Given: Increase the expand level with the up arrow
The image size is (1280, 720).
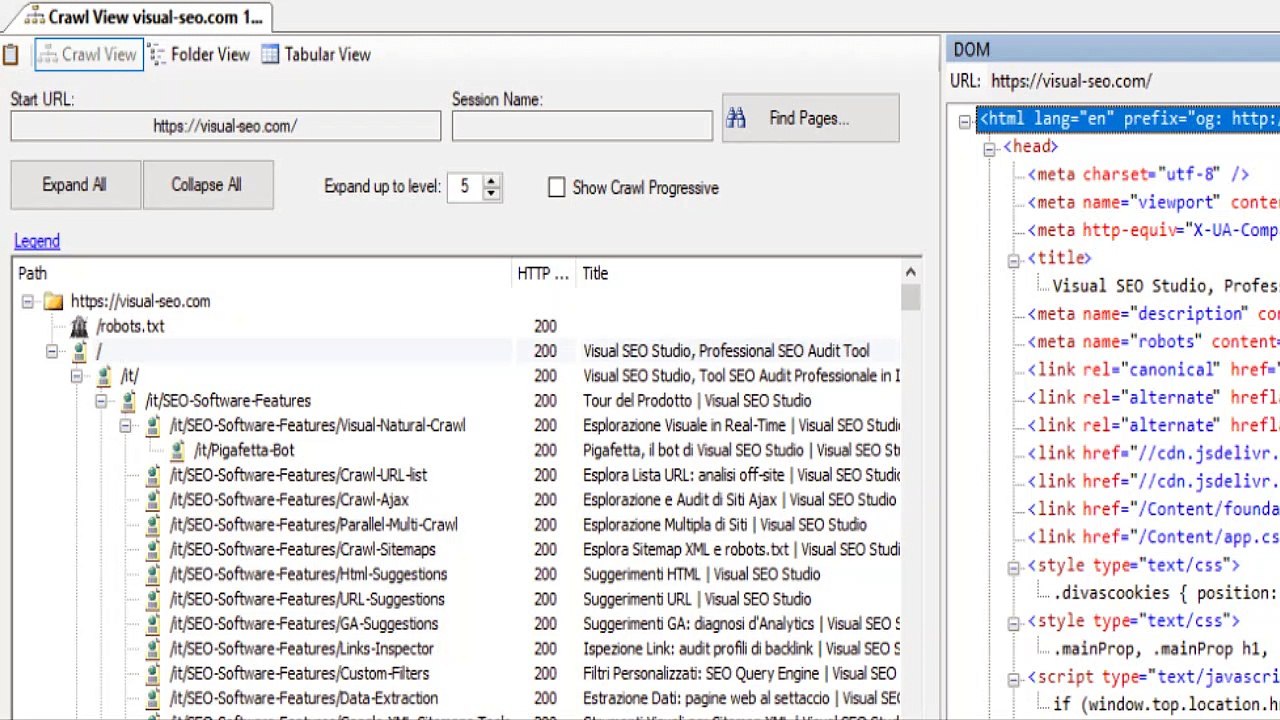Looking at the screenshot, I should [x=491, y=181].
